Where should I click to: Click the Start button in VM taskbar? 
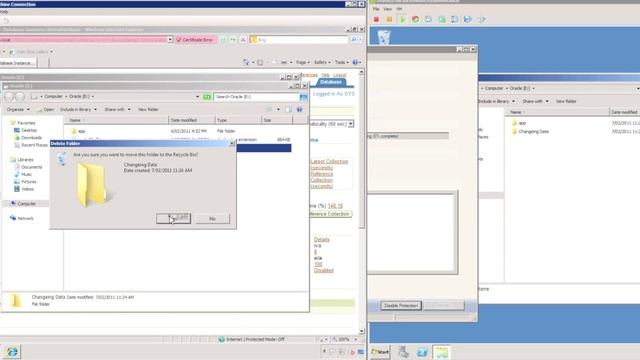pos(380,352)
